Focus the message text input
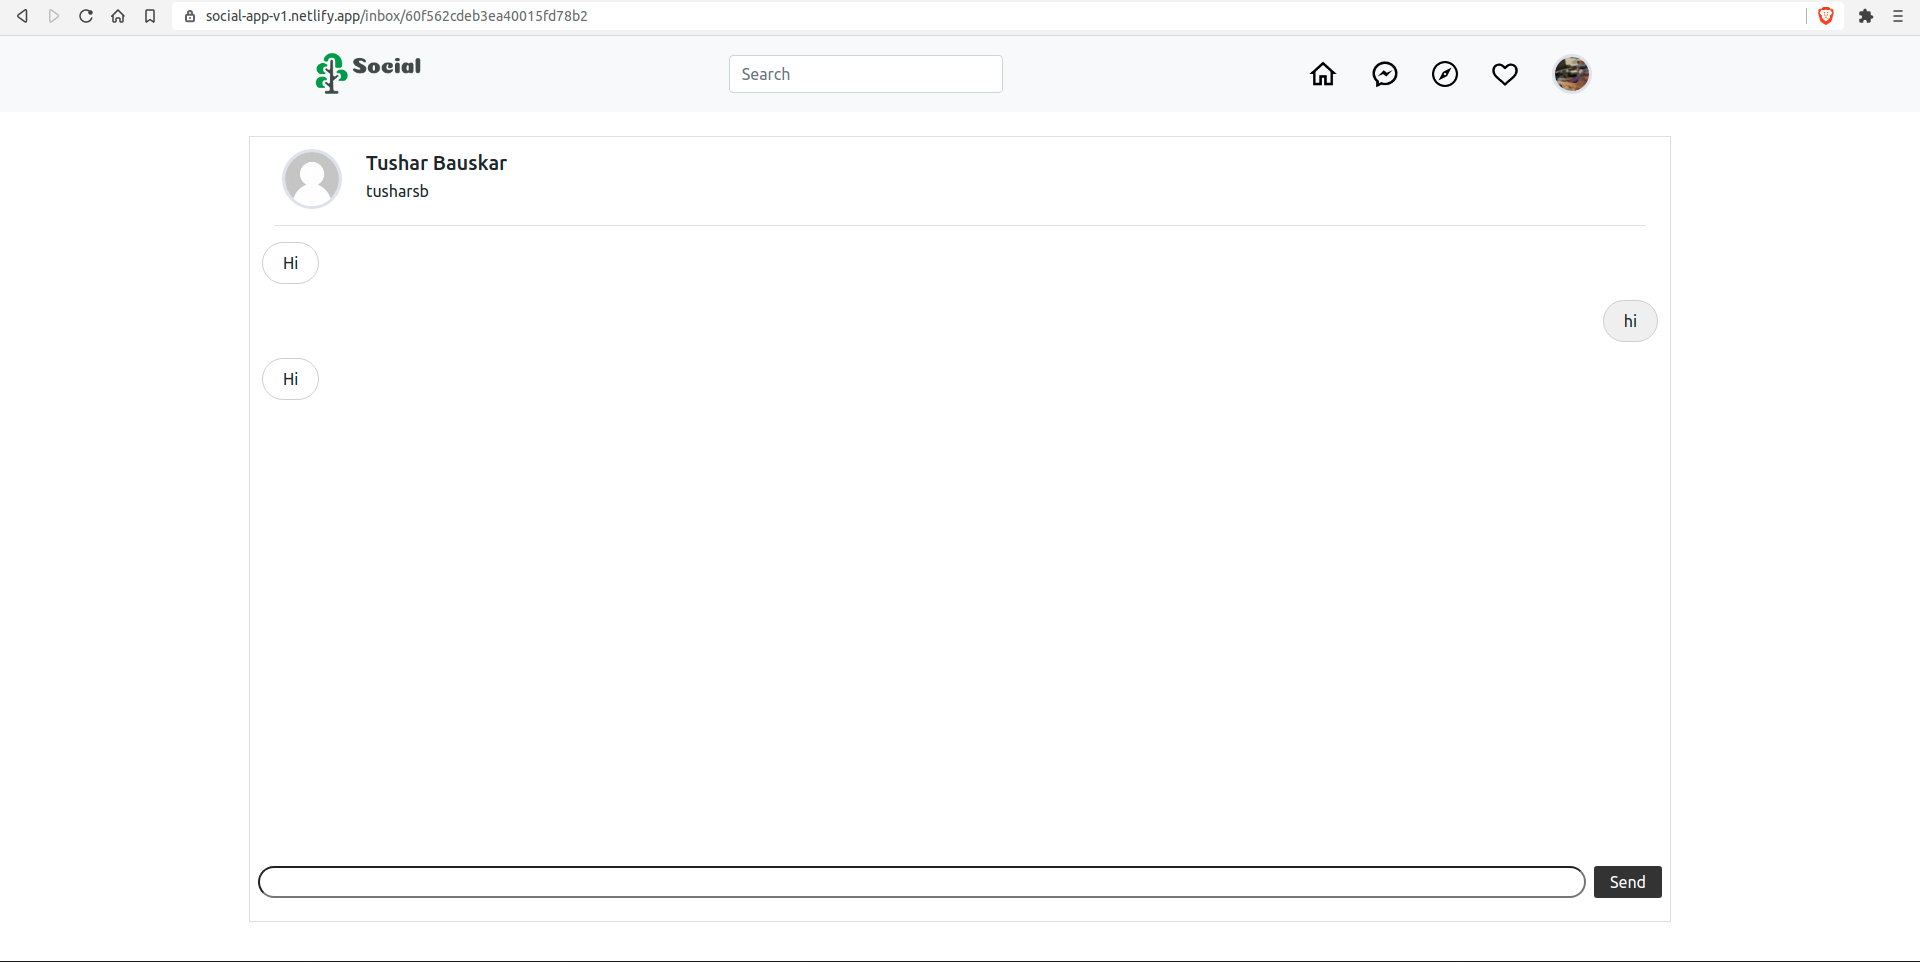Image resolution: width=1920 pixels, height=962 pixels. tap(922, 882)
